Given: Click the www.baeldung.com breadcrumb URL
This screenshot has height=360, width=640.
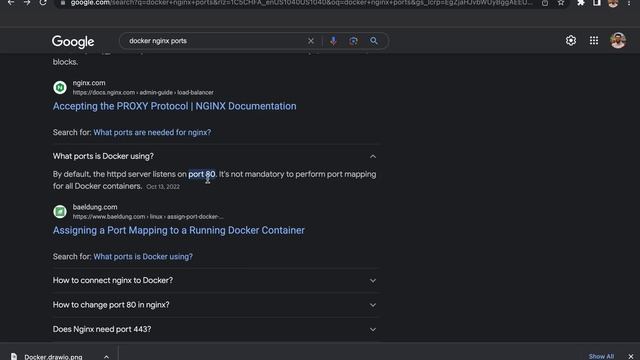Looking at the screenshot, I should 148,217.
